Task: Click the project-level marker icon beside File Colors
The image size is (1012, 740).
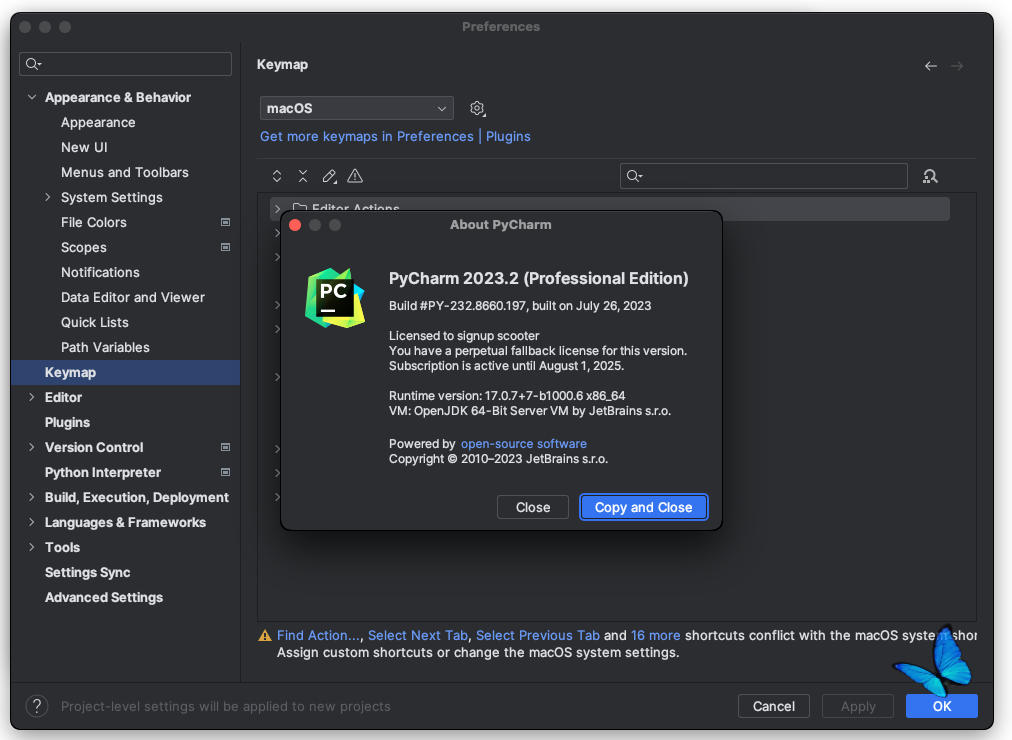Action: [x=225, y=222]
